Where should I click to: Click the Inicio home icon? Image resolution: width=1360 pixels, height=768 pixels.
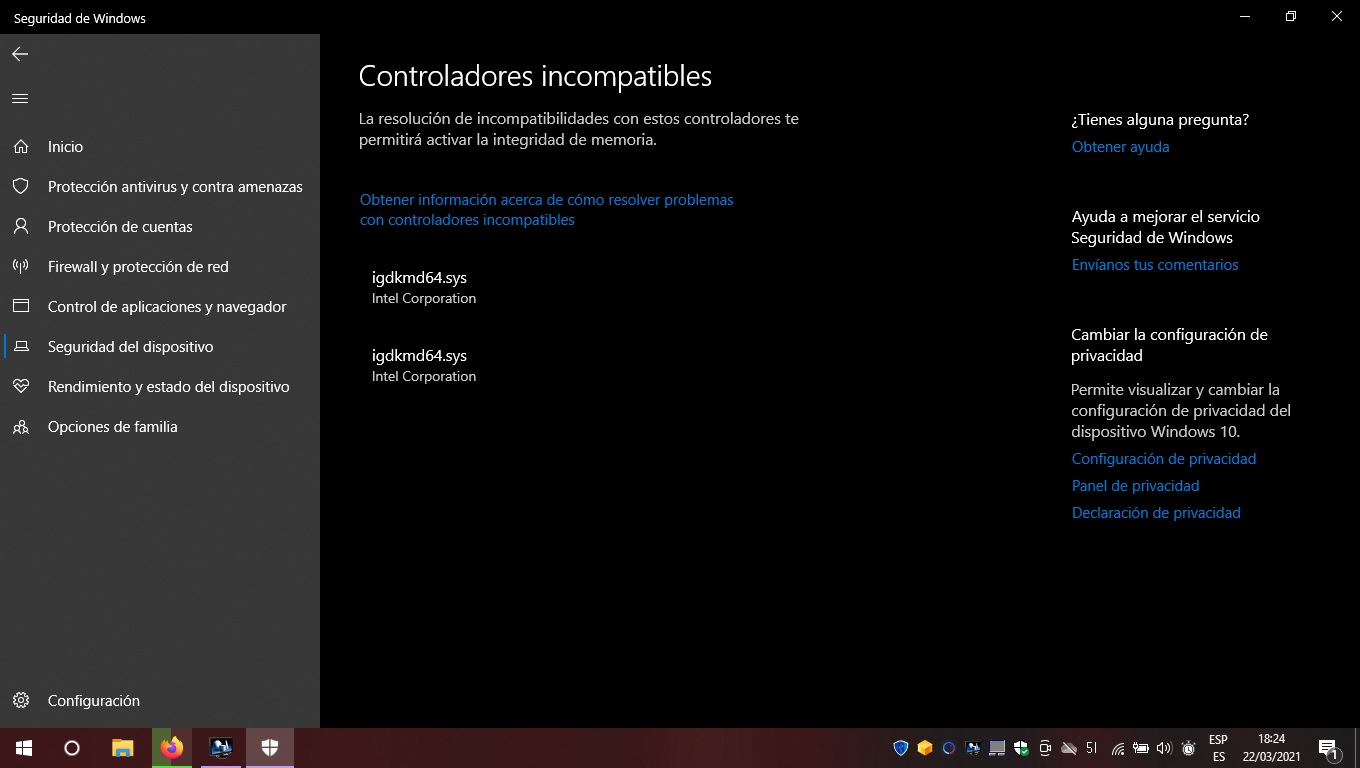(20, 147)
